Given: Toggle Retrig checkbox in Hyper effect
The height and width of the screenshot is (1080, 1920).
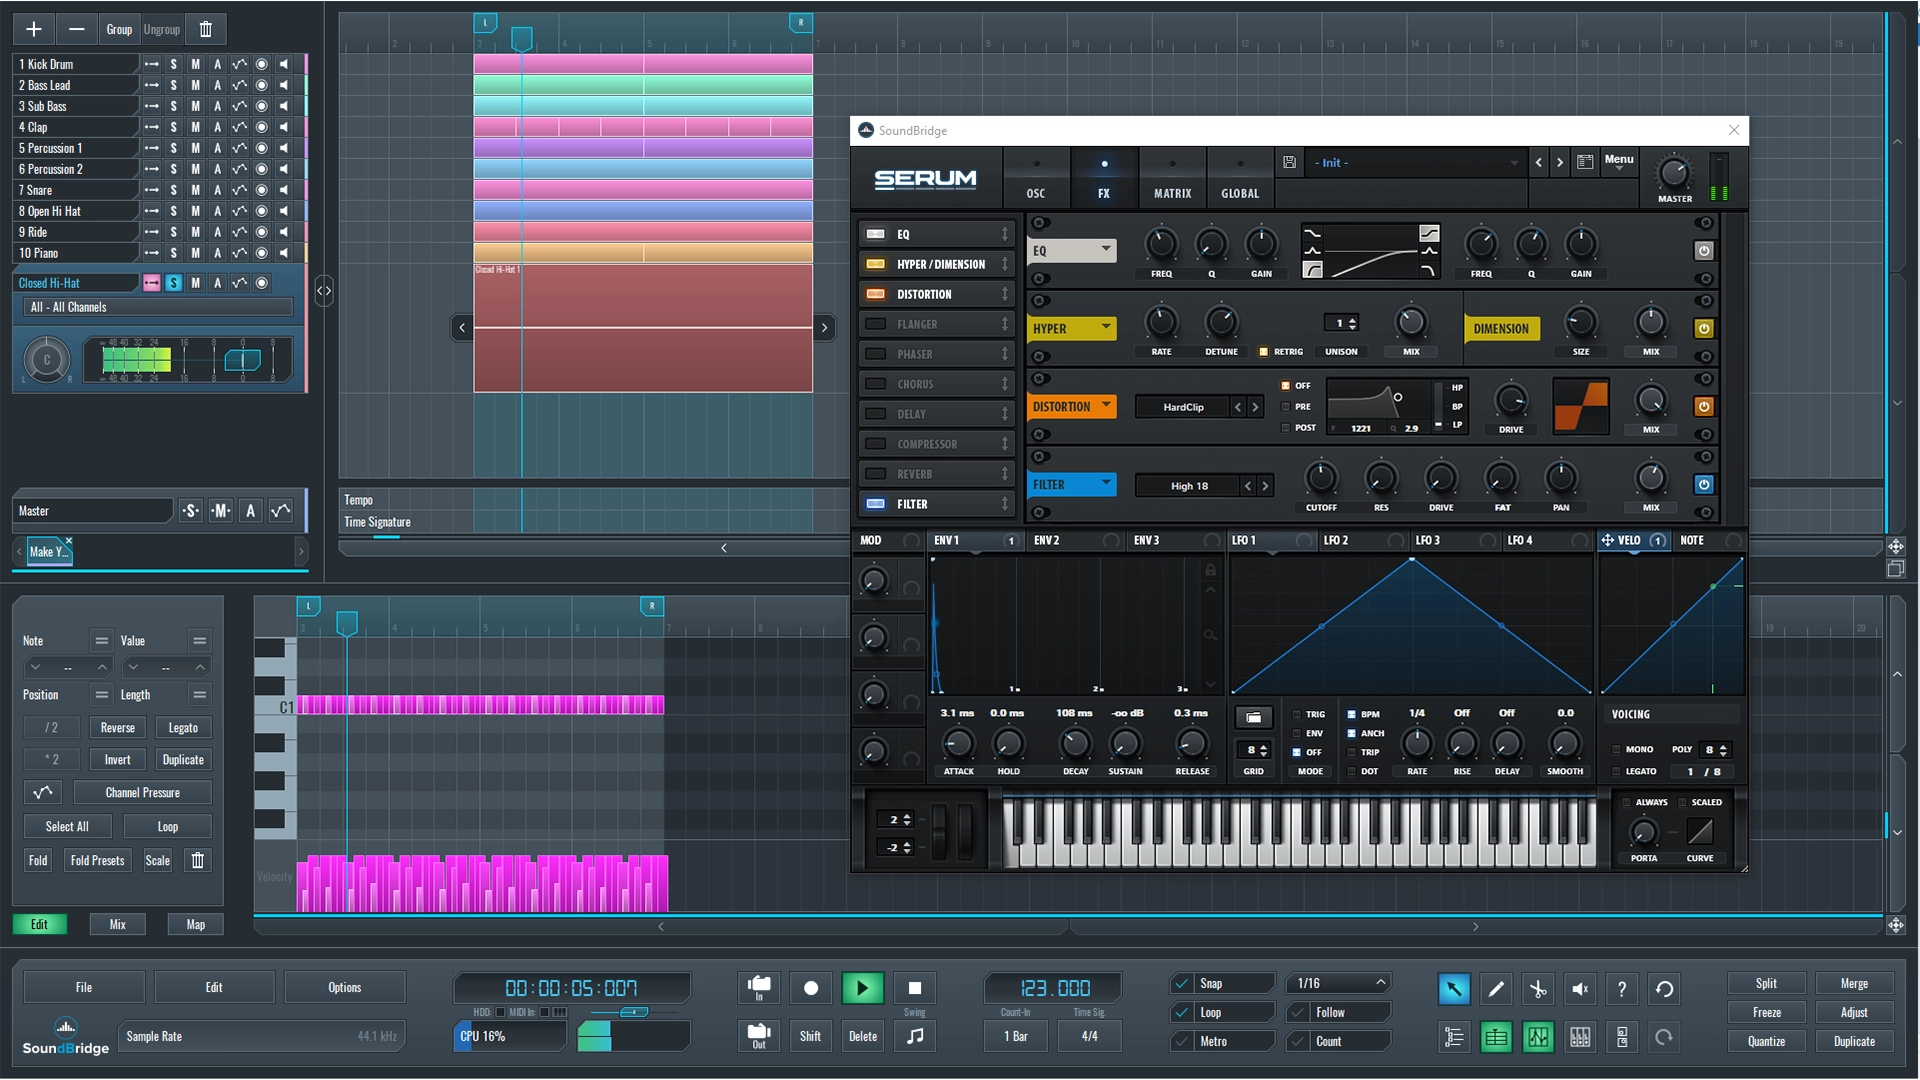Looking at the screenshot, I should (x=1264, y=351).
